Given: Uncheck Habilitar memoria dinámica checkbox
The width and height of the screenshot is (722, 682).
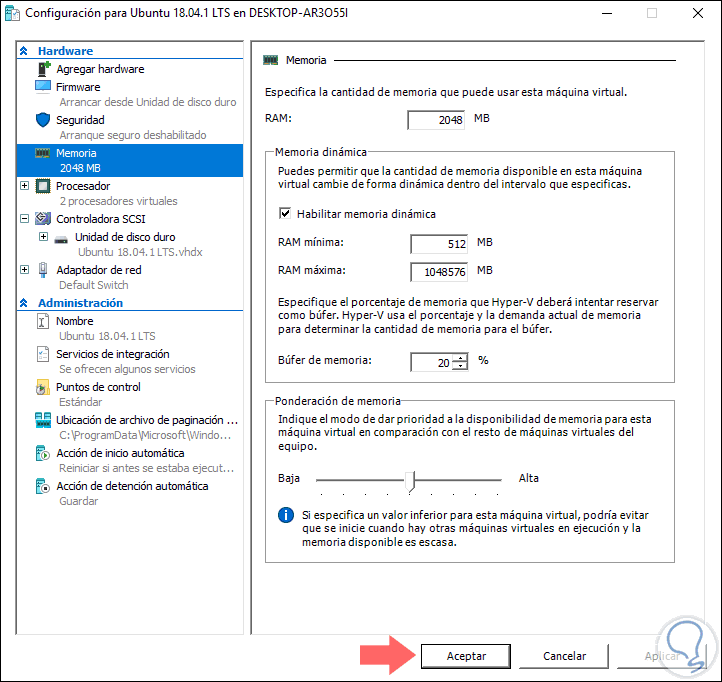Looking at the screenshot, I should point(285,213).
